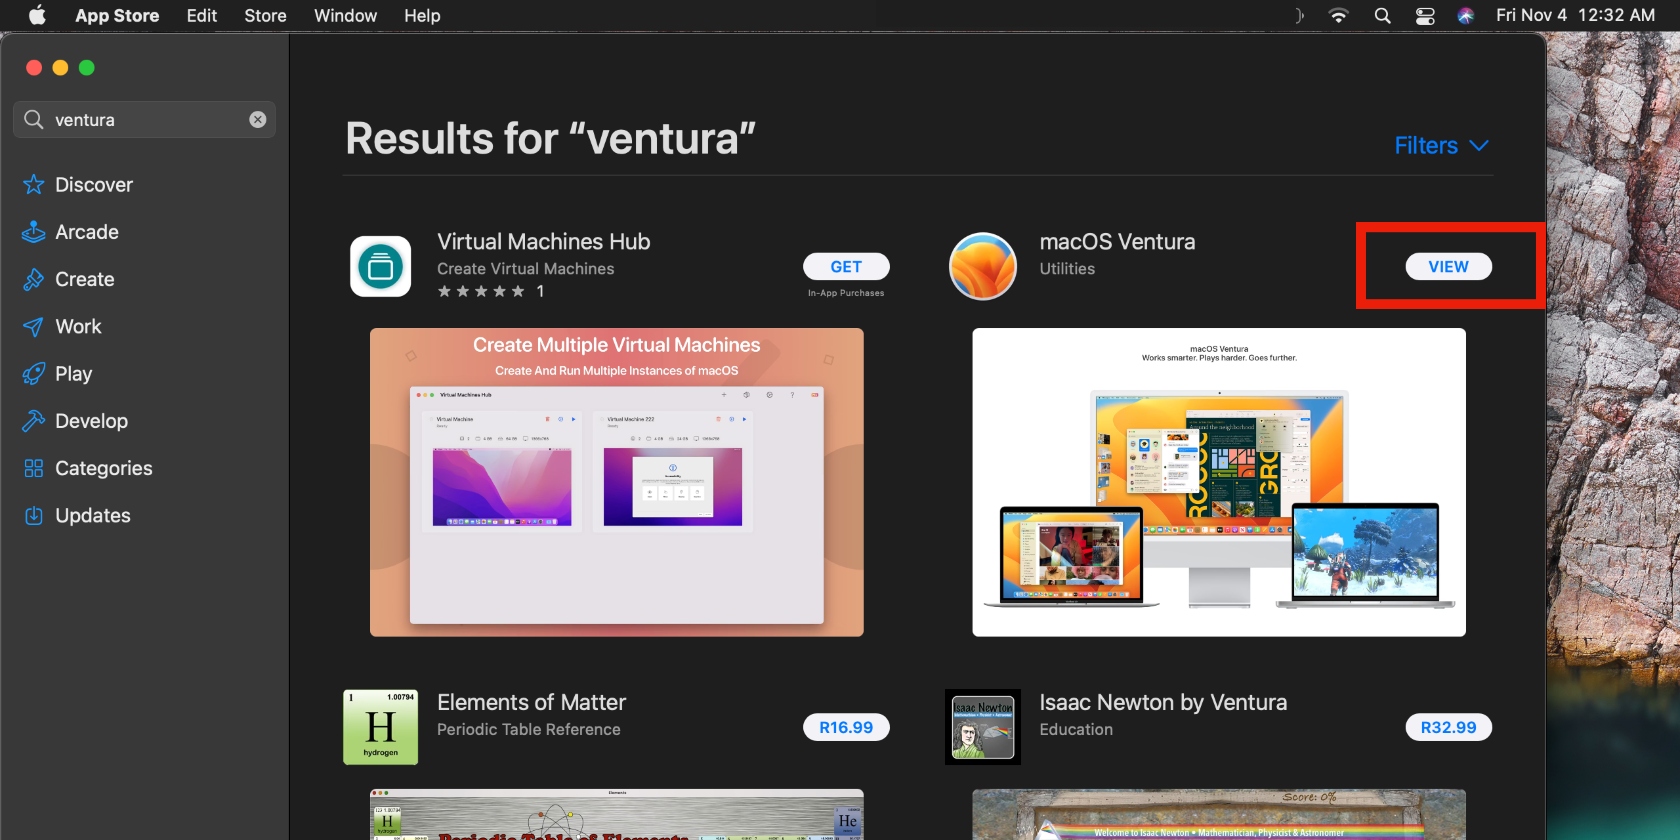Click the 'Education' category label
The height and width of the screenshot is (840, 1680).
click(1076, 730)
